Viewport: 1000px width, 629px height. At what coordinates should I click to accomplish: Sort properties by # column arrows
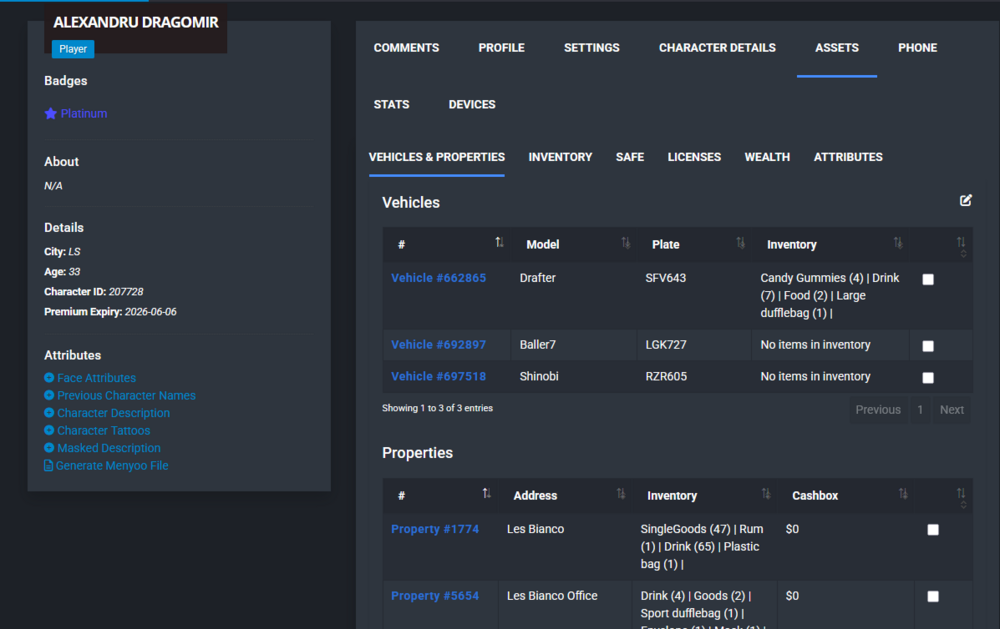click(487, 493)
